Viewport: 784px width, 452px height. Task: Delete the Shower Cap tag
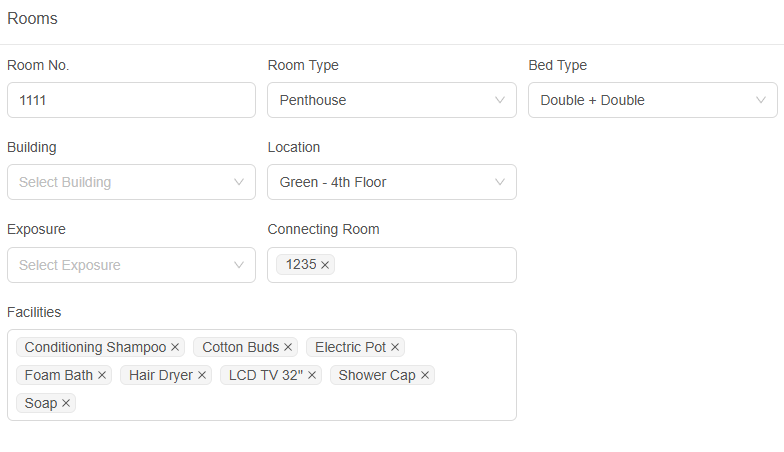[x=425, y=376]
